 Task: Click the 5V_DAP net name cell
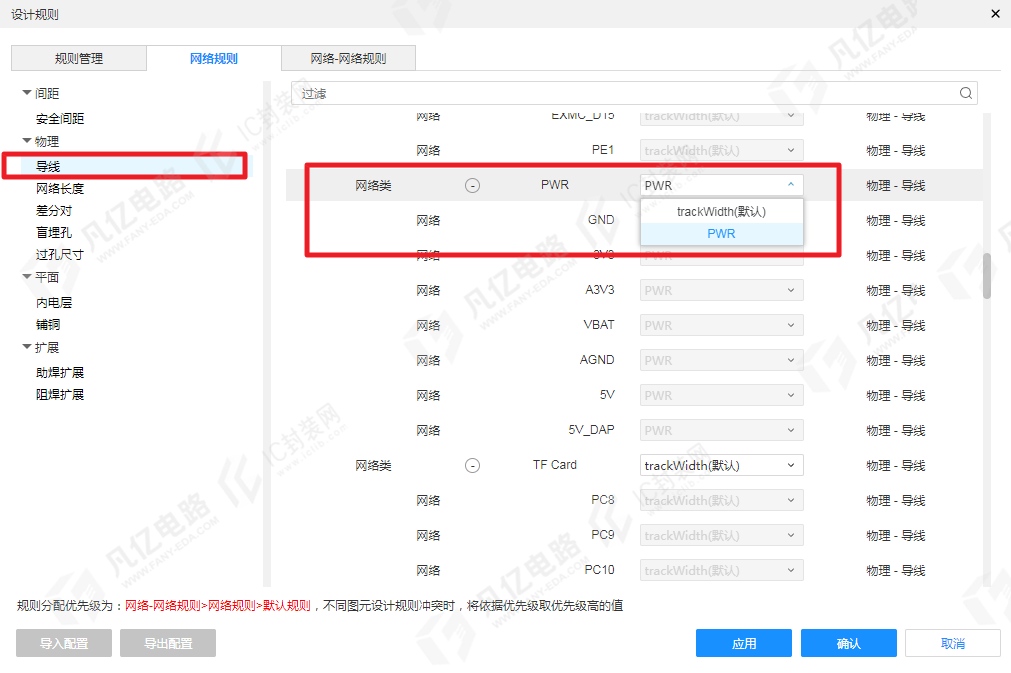pyautogui.click(x=591, y=430)
